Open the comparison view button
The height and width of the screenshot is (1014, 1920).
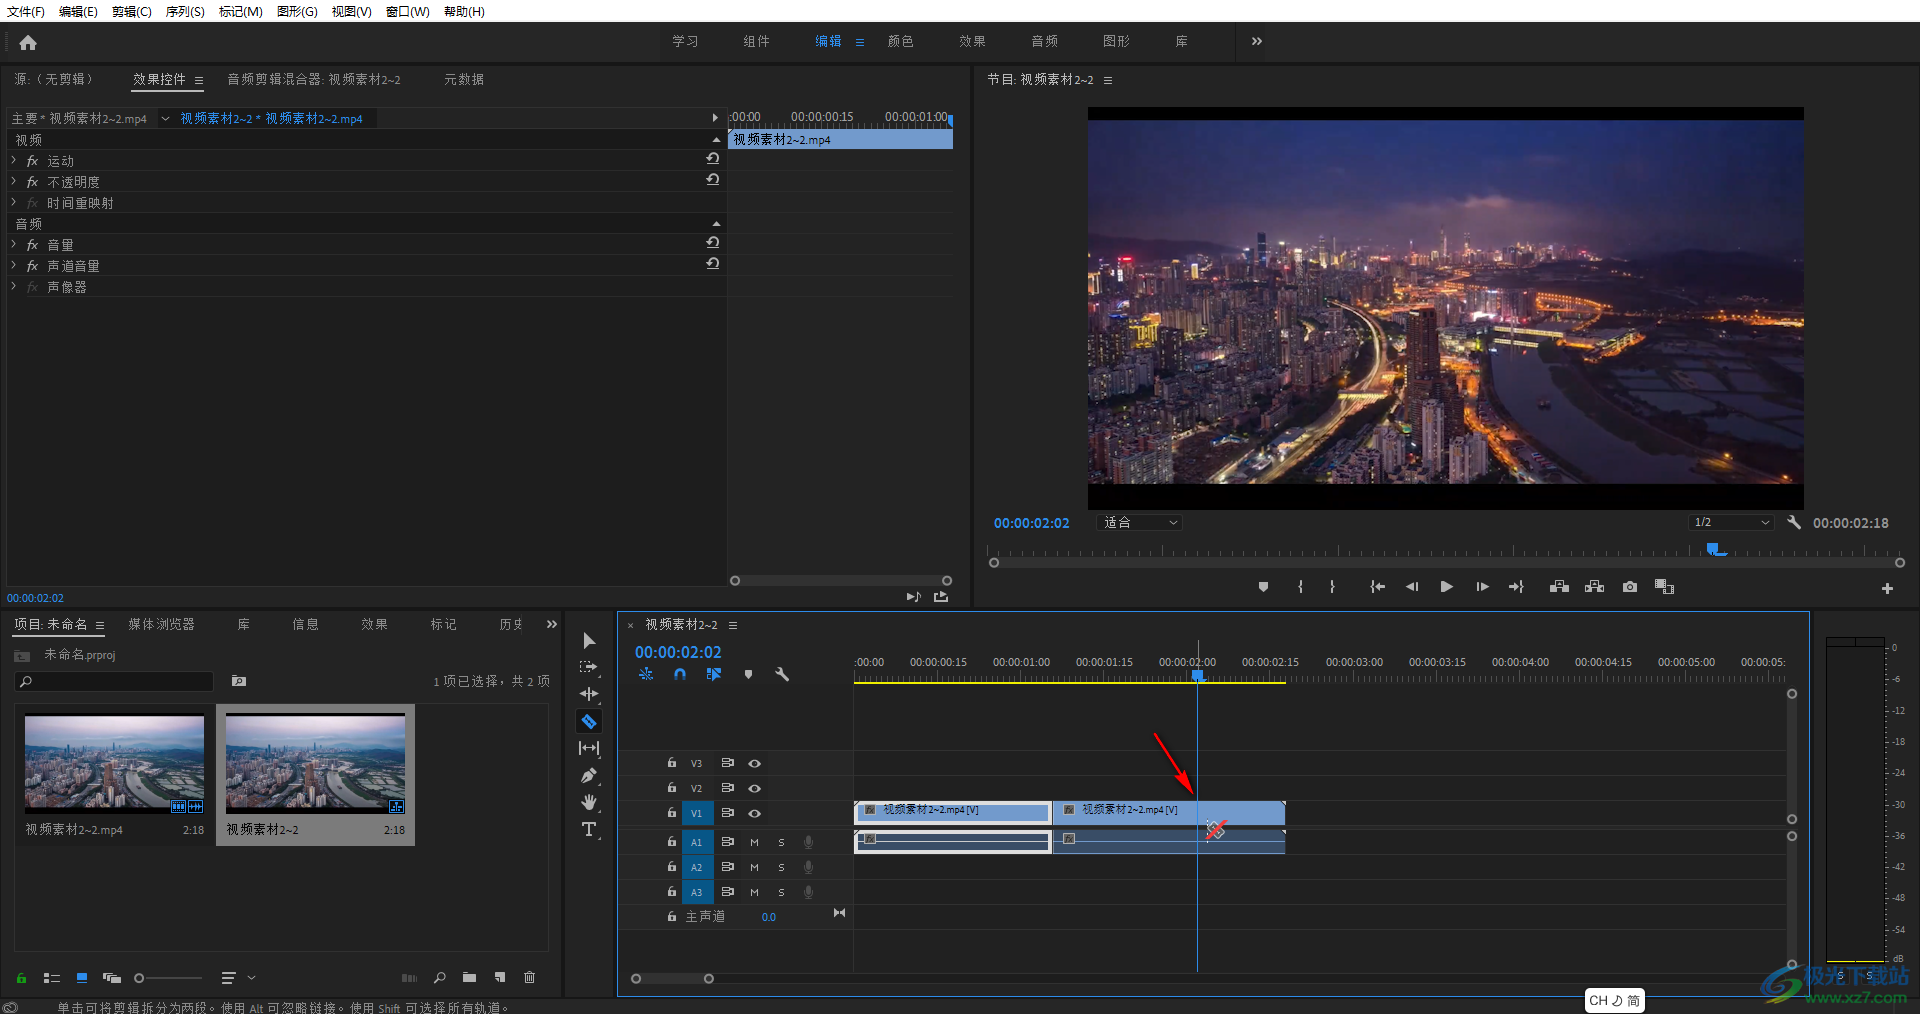click(1665, 587)
